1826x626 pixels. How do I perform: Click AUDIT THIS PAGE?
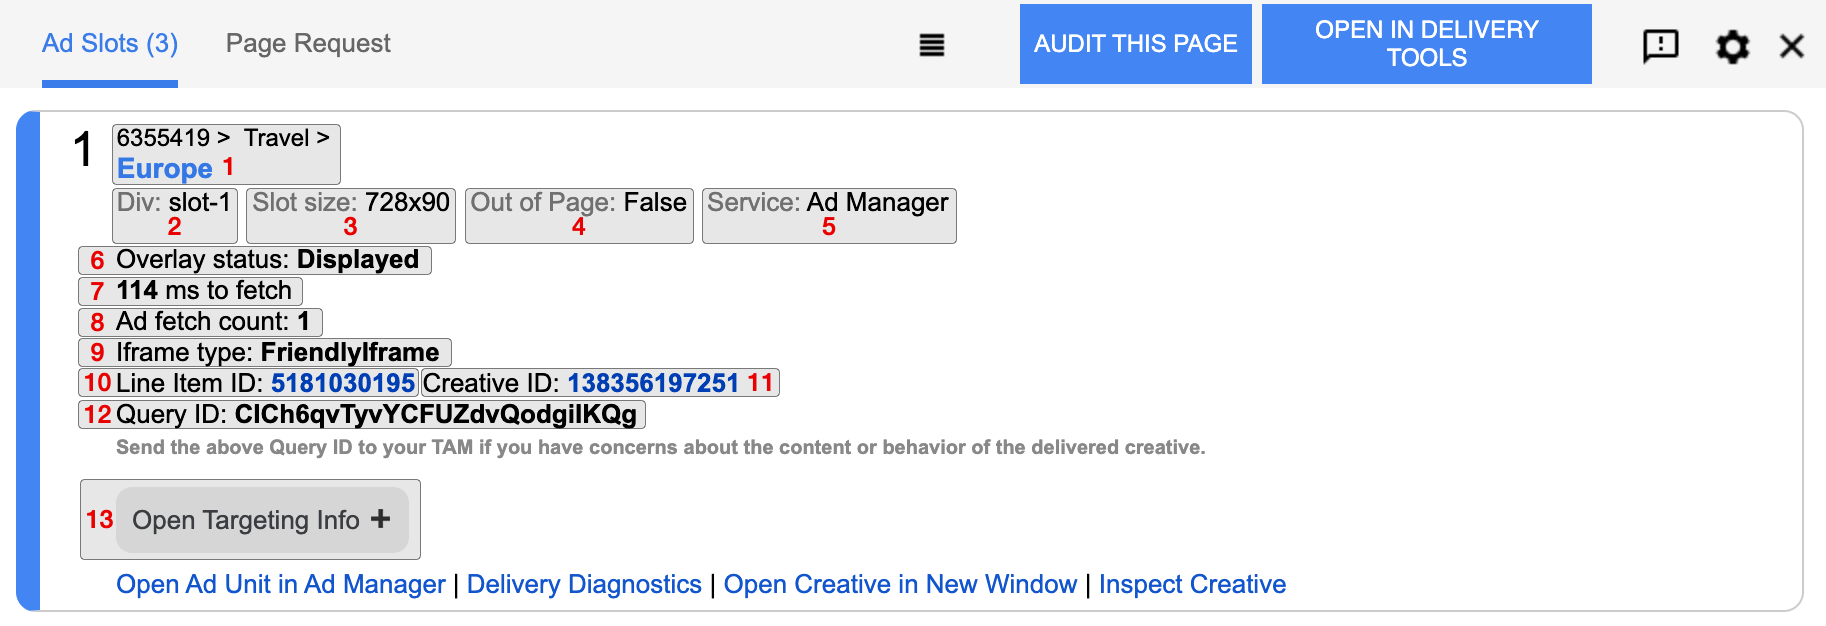(x=1135, y=43)
